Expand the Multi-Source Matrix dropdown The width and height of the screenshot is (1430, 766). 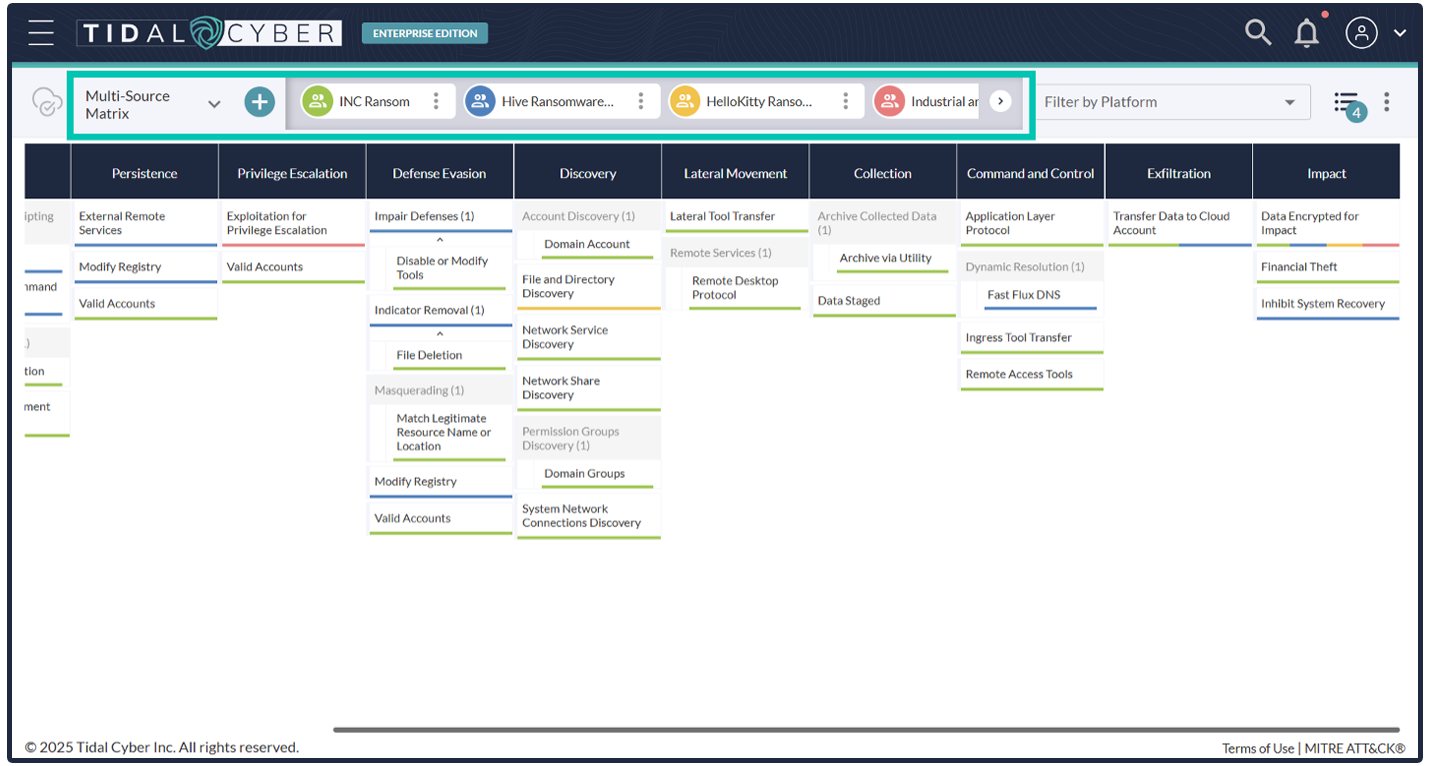click(214, 104)
